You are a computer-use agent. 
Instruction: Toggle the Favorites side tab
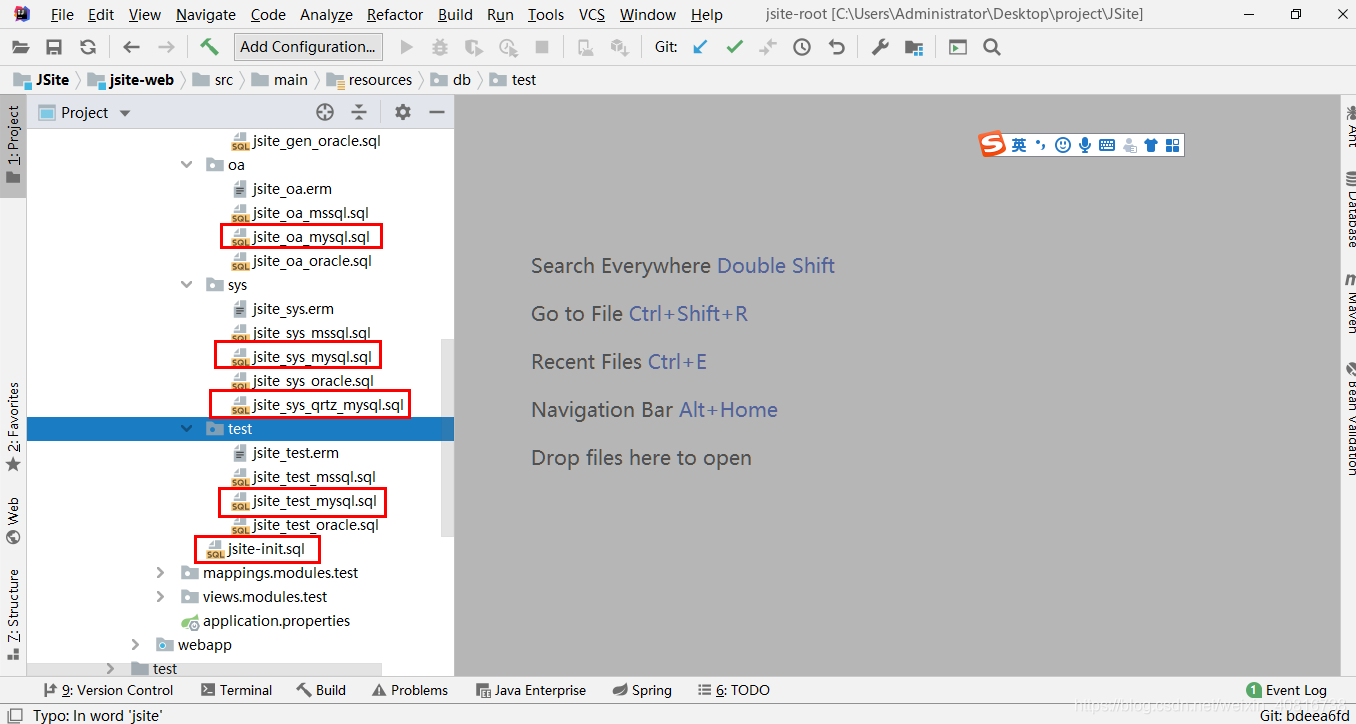tap(13, 428)
